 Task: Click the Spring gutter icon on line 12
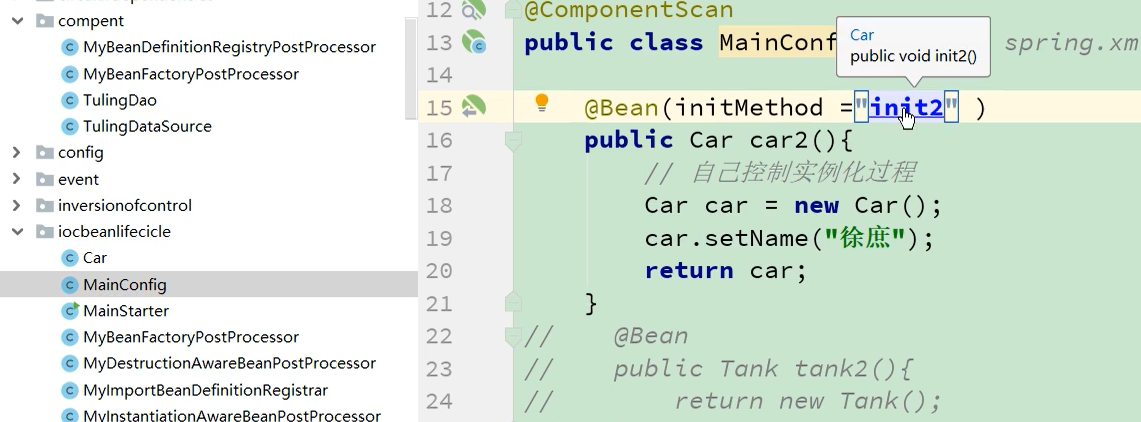pos(473,10)
